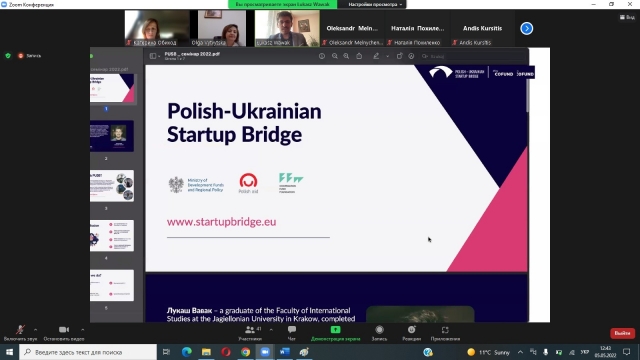Switch keyboard language УКР indicator
The width and height of the screenshot is (640, 360).
click(585, 352)
